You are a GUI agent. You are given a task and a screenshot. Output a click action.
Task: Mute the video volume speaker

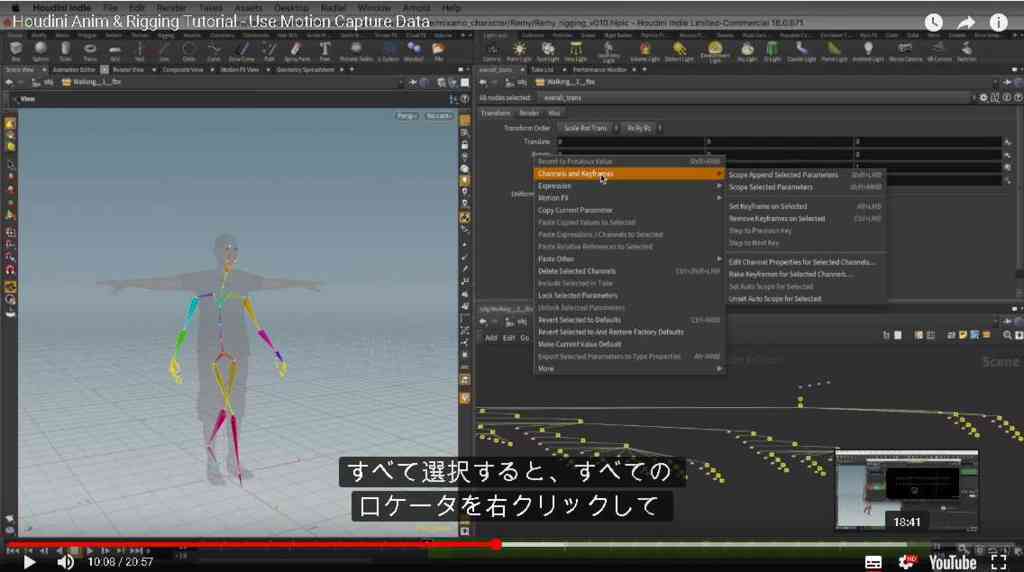[x=65, y=562]
